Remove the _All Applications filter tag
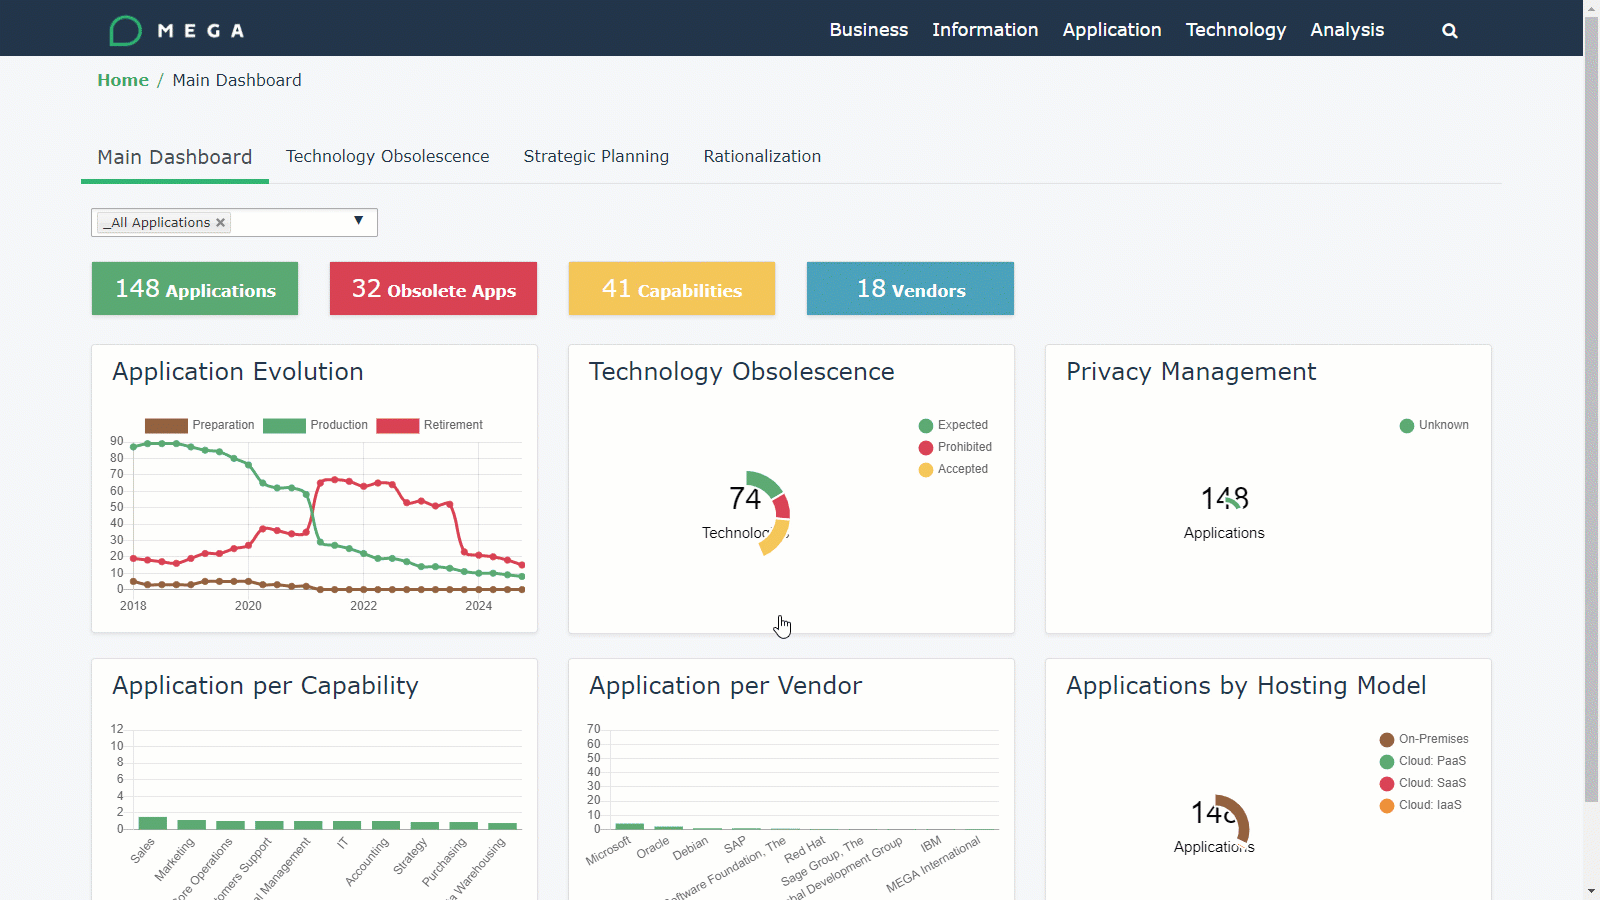The height and width of the screenshot is (900, 1600). (220, 222)
